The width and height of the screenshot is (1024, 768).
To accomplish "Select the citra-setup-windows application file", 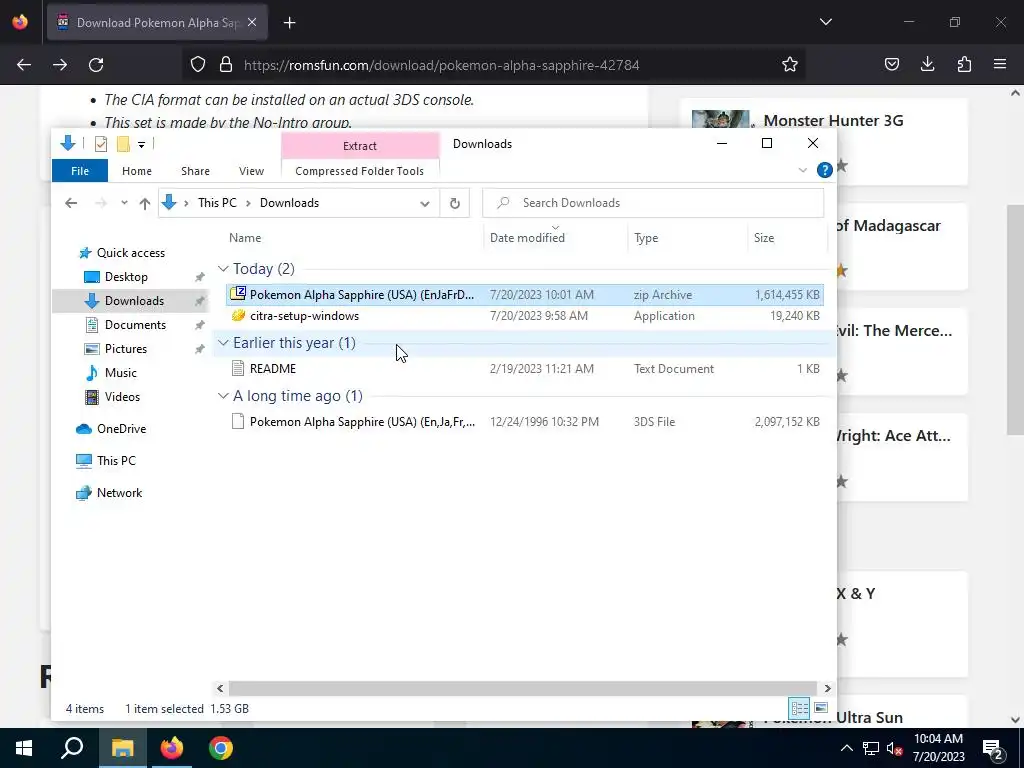I will (x=524, y=316).
